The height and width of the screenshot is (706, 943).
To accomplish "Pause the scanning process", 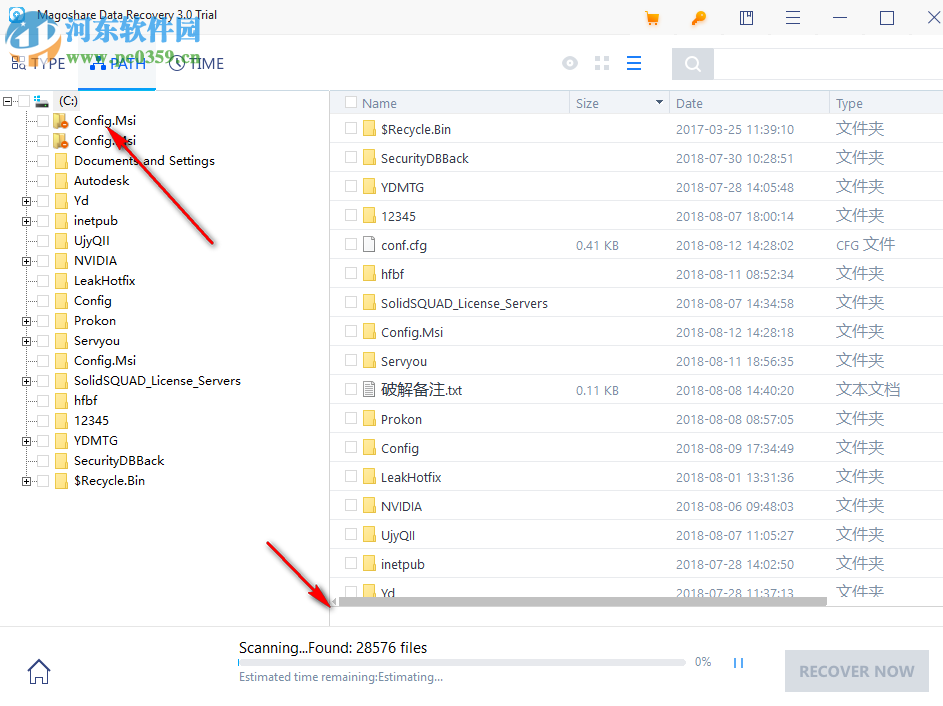I will 738,661.
